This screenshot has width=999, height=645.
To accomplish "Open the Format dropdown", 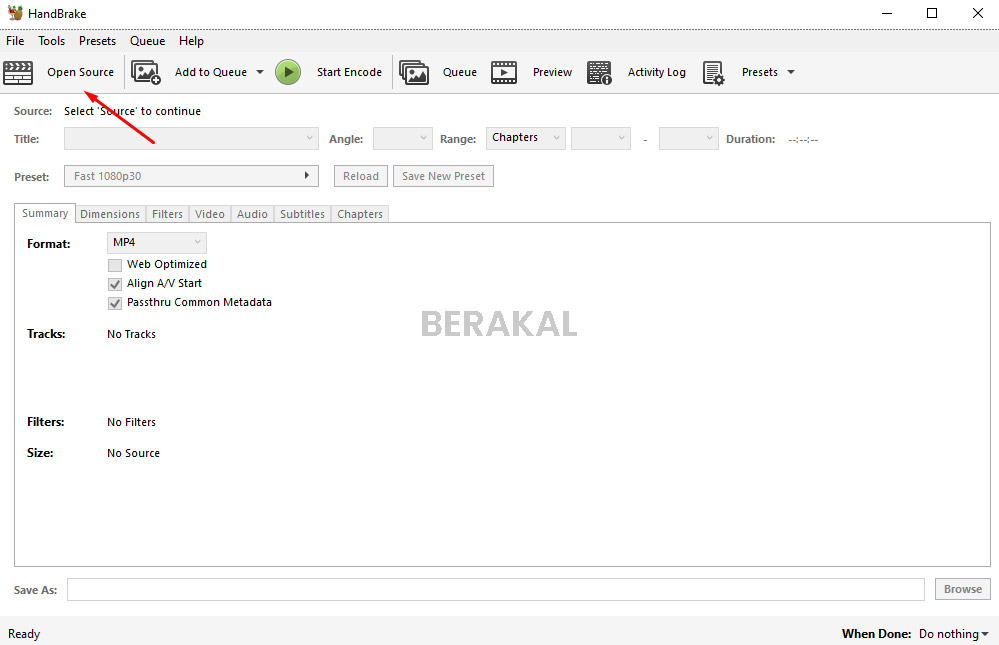I will [x=156, y=242].
